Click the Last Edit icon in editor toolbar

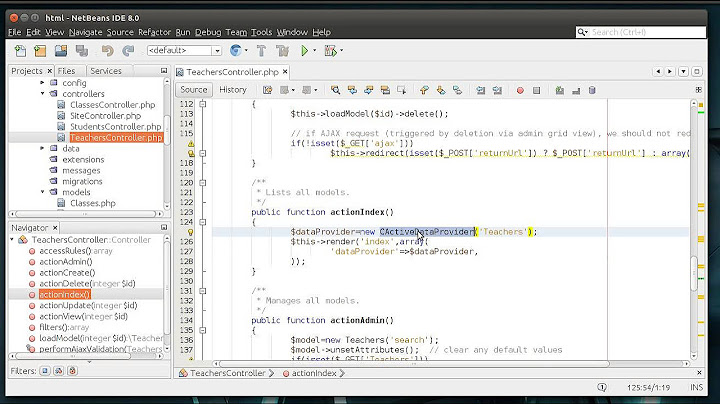coord(267,90)
